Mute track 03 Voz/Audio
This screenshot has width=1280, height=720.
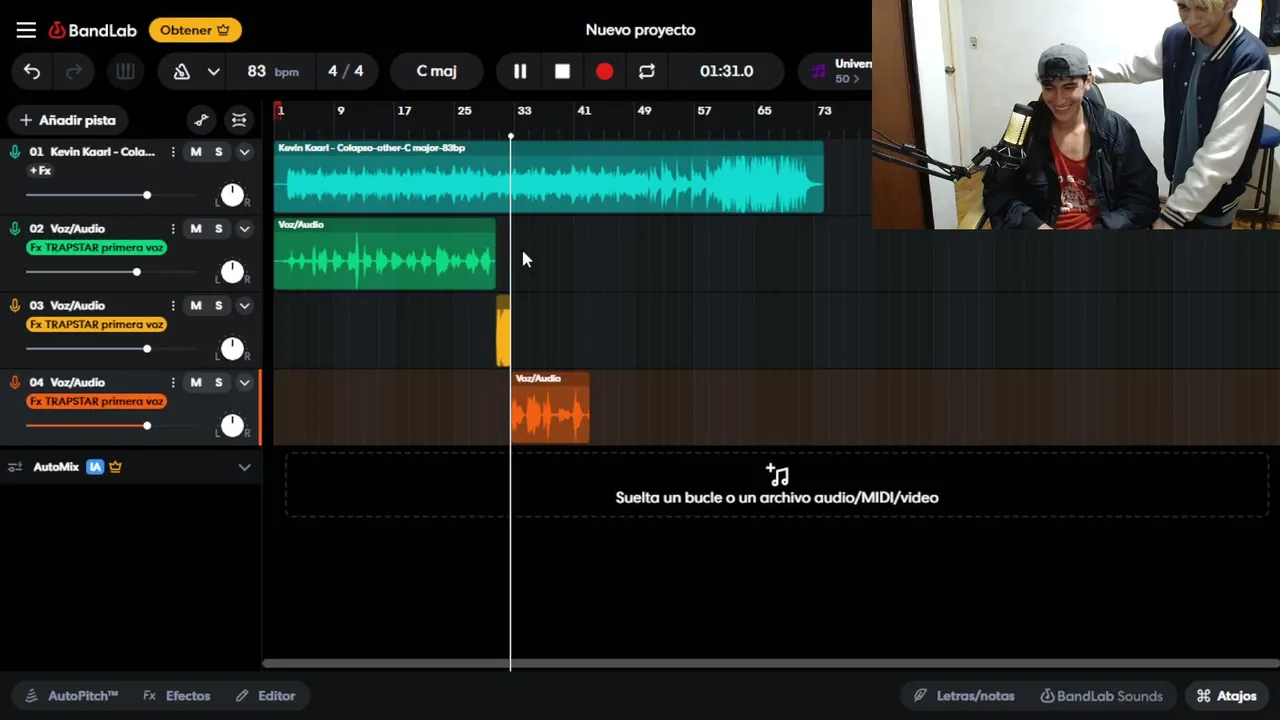(196, 306)
